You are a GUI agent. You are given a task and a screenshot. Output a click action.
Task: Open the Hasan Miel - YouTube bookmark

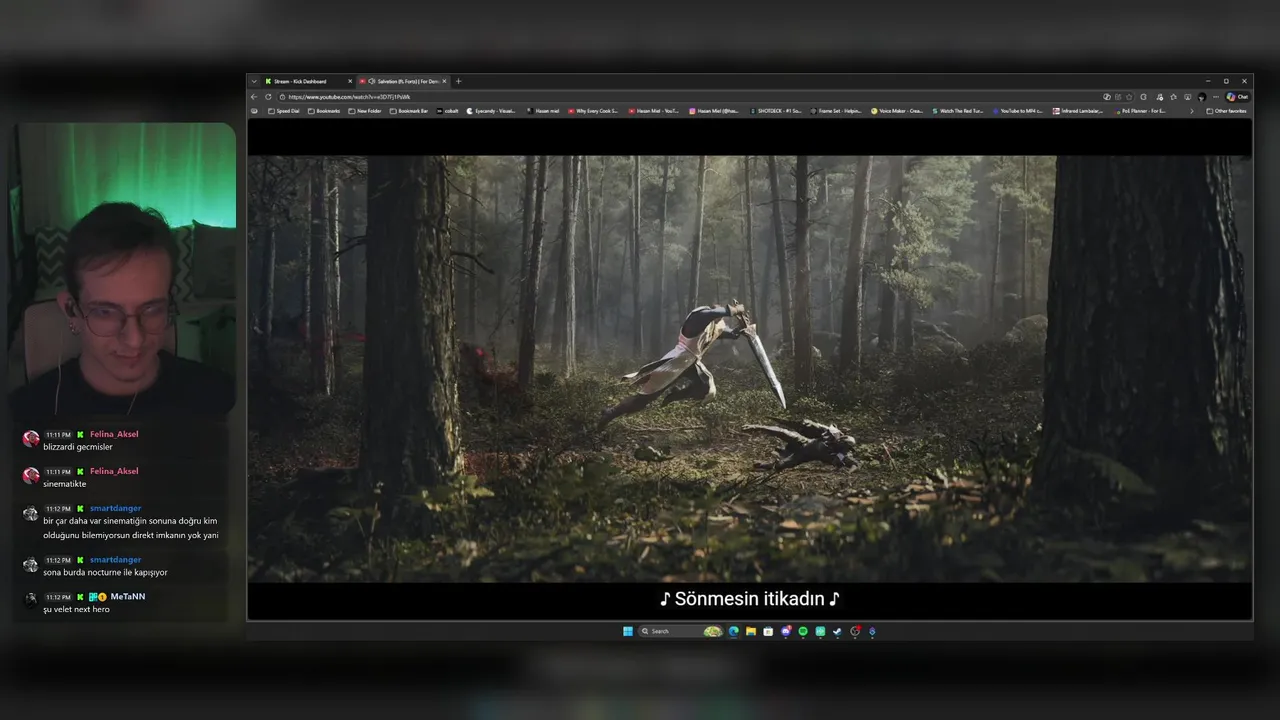[654, 111]
